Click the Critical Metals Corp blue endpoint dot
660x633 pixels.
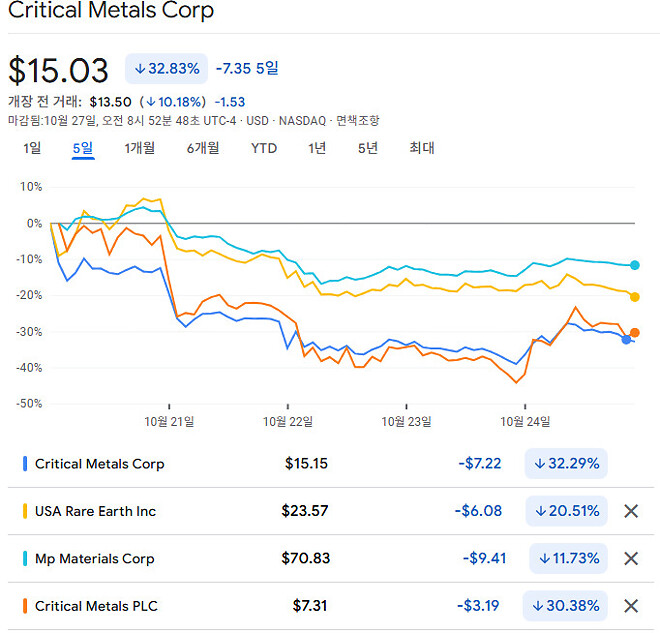click(626, 340)
